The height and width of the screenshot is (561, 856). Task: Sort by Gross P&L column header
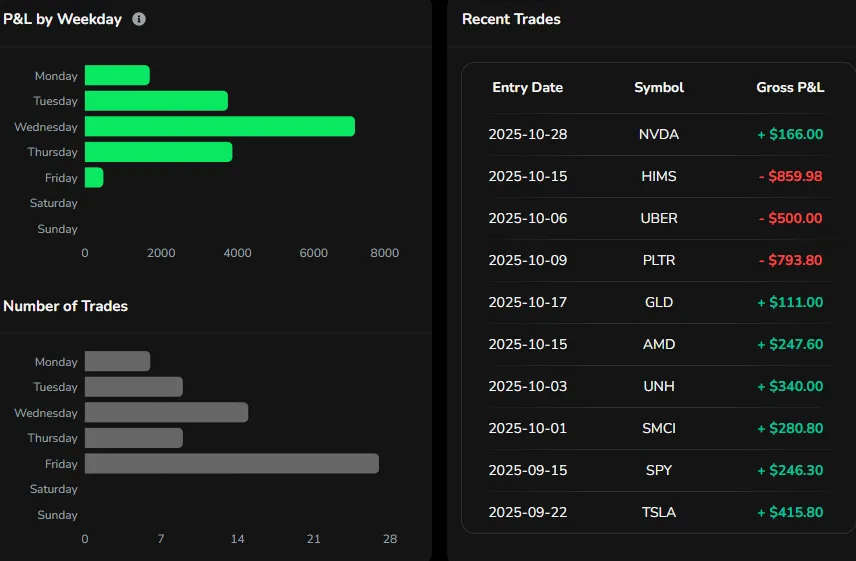pos(790,88)
